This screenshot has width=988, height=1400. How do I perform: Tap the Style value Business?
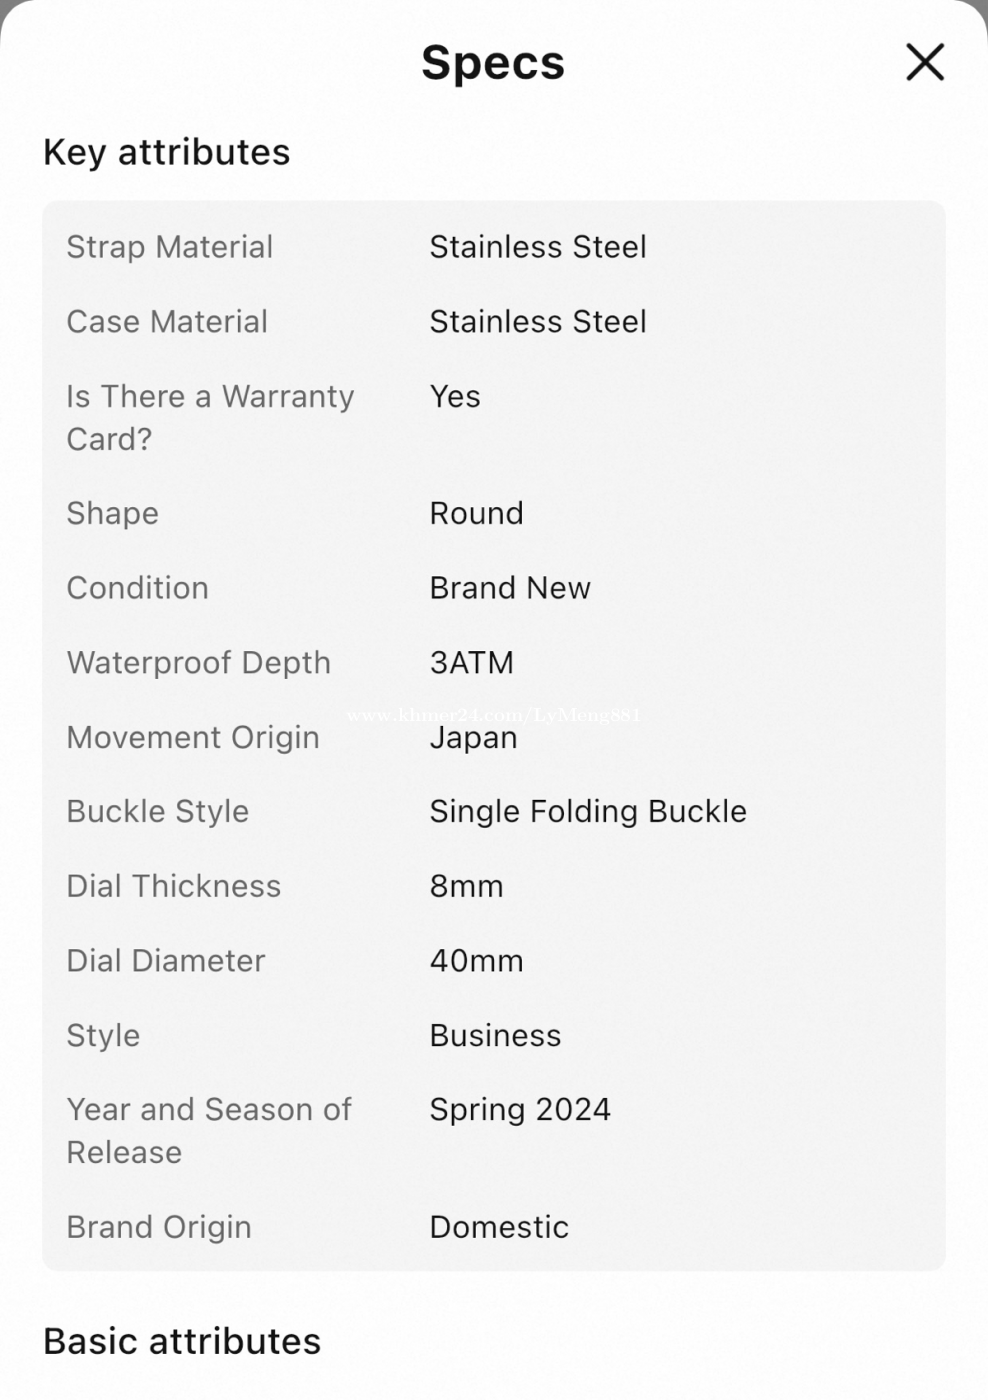click(495, 1035)
